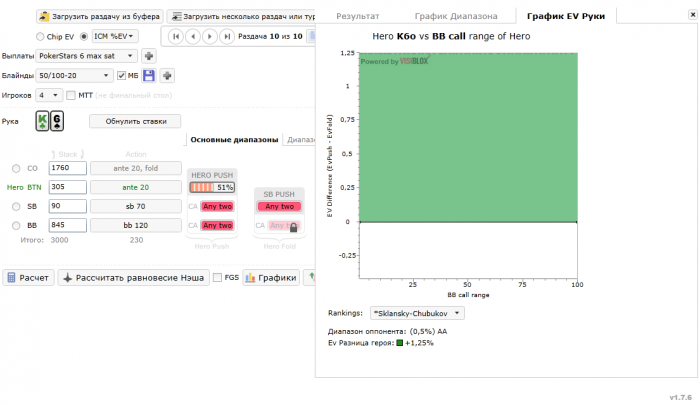700x405 pixels.
Task: Add a new payout structure plus icon
Action: [149, 56]
